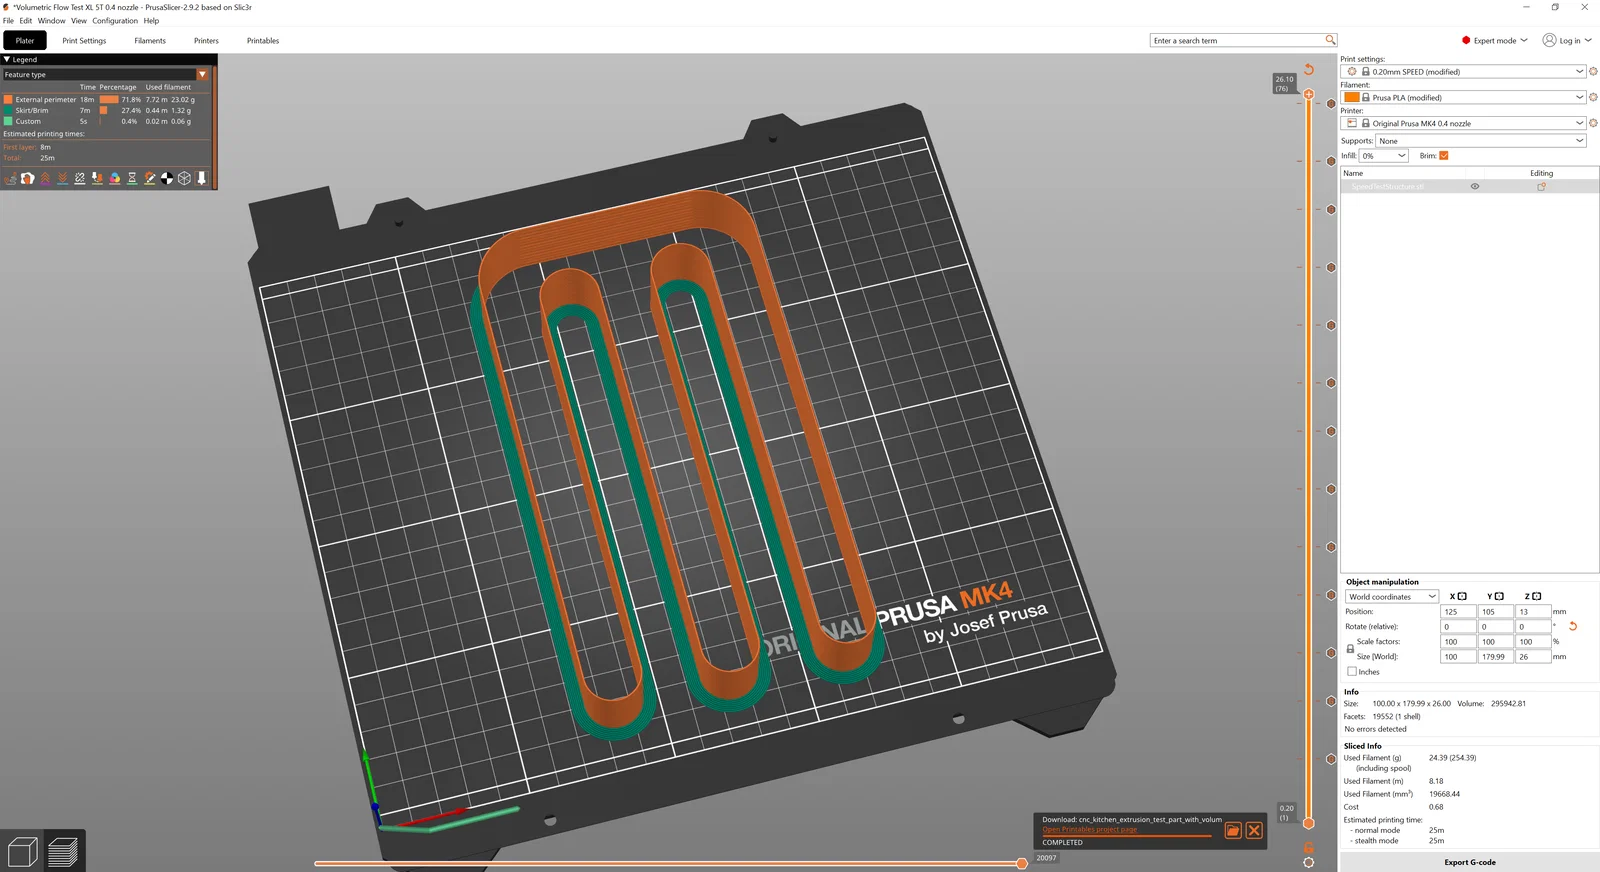Image resolution: width=1600 pixels, height=872 pixels.
Task: Click the Export G-code button
Action: (1469, 862)
